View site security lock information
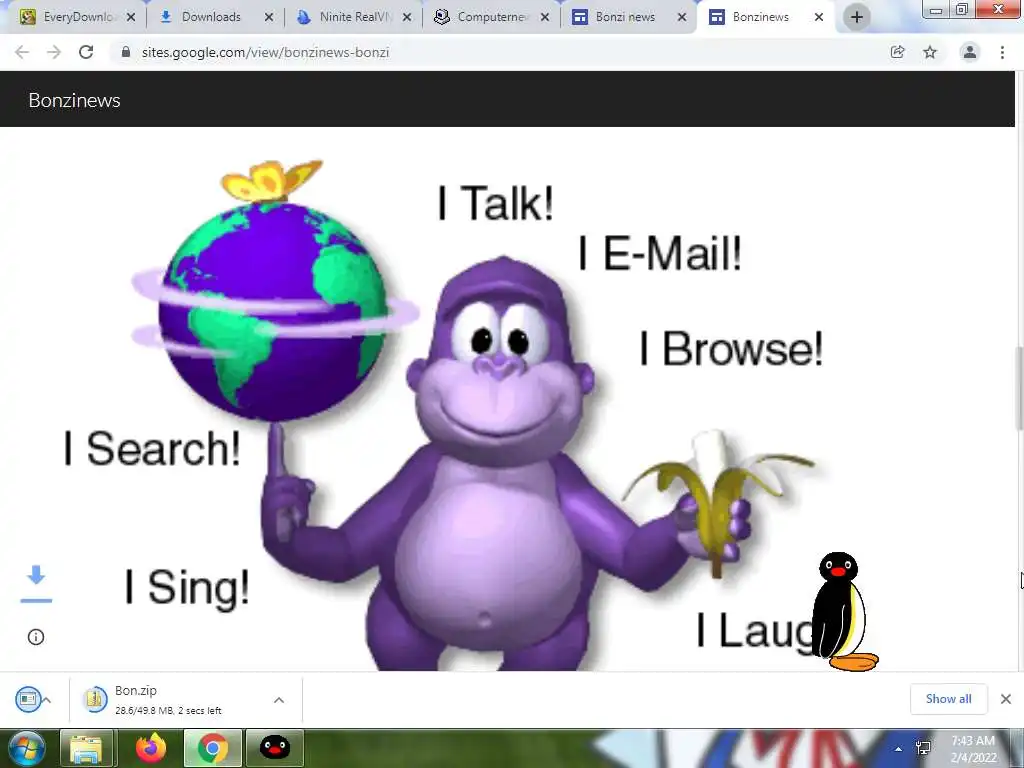This screenshot has height=768, width=1024. [126, 52]
